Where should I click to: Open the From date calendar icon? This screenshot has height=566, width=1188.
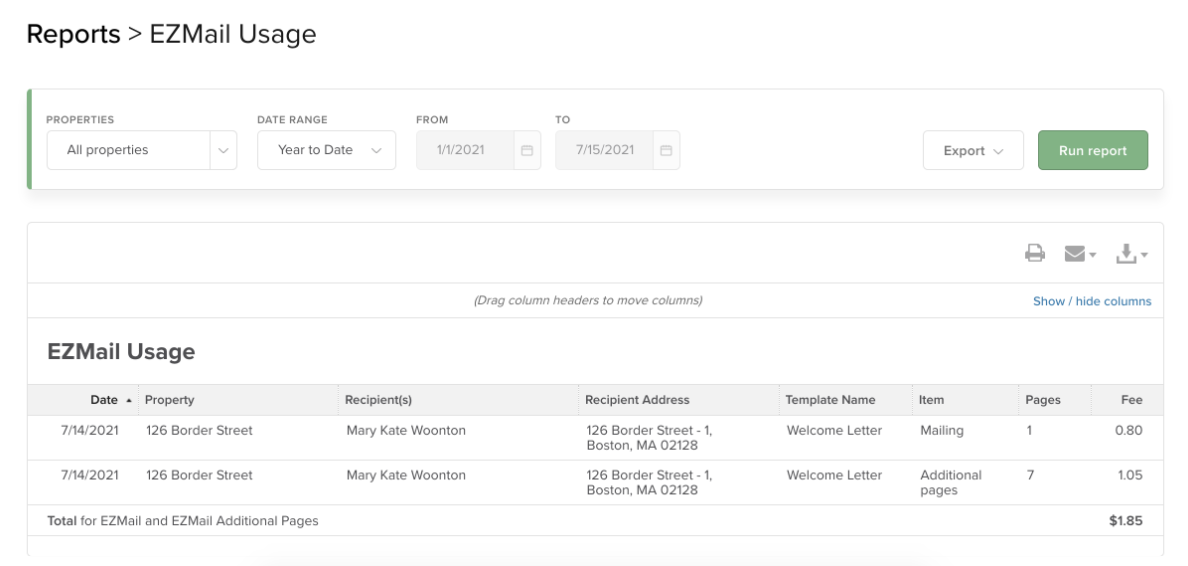coord(526,150)
